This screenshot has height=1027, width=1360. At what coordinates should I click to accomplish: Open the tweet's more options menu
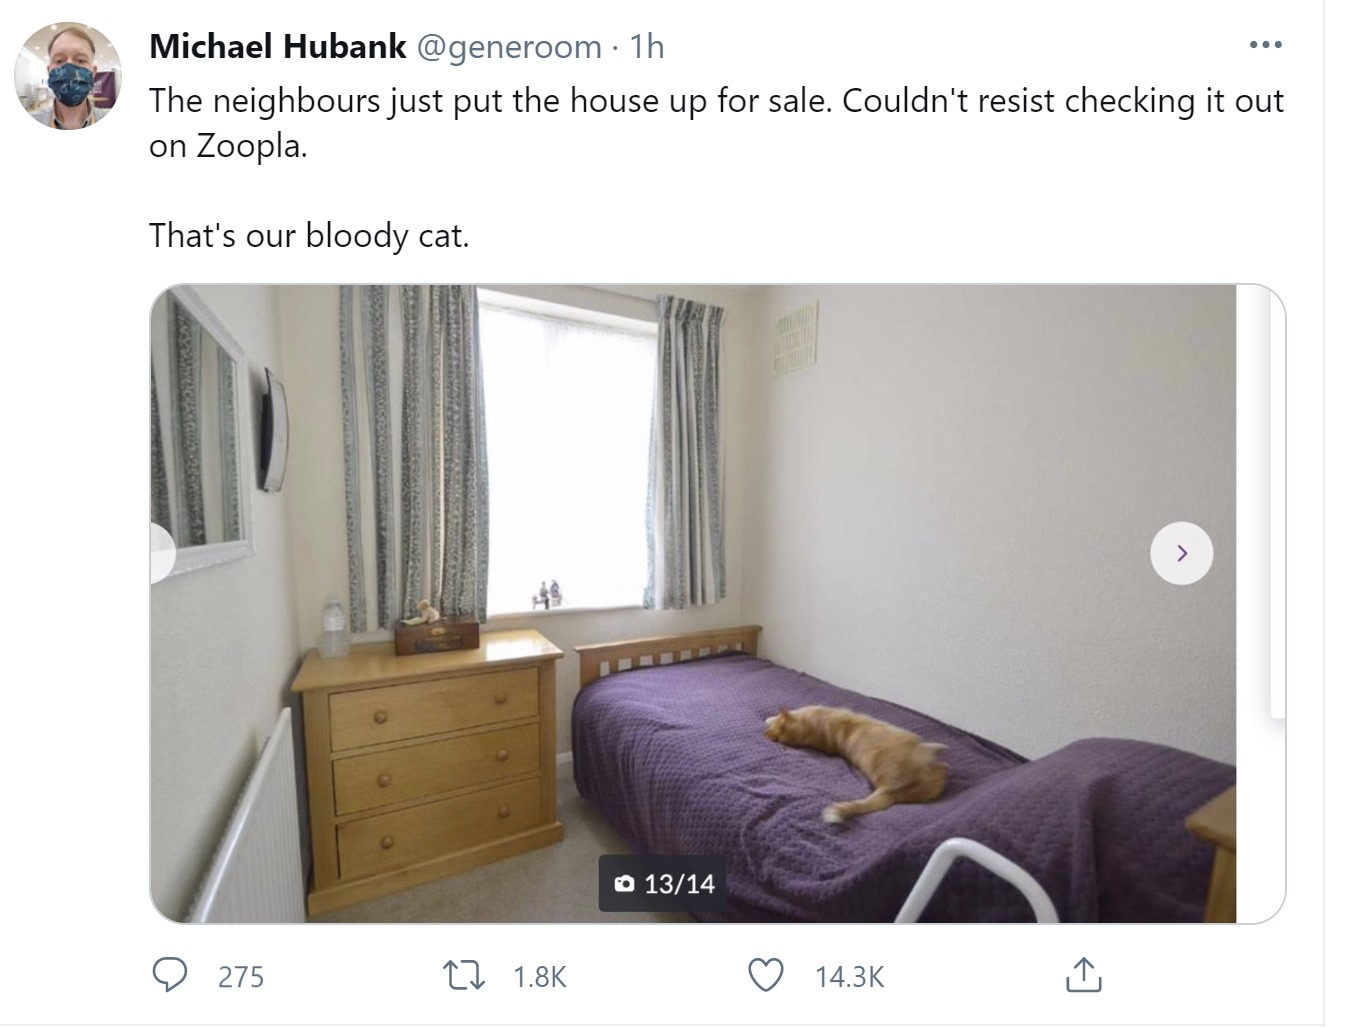pos(1265,45)
